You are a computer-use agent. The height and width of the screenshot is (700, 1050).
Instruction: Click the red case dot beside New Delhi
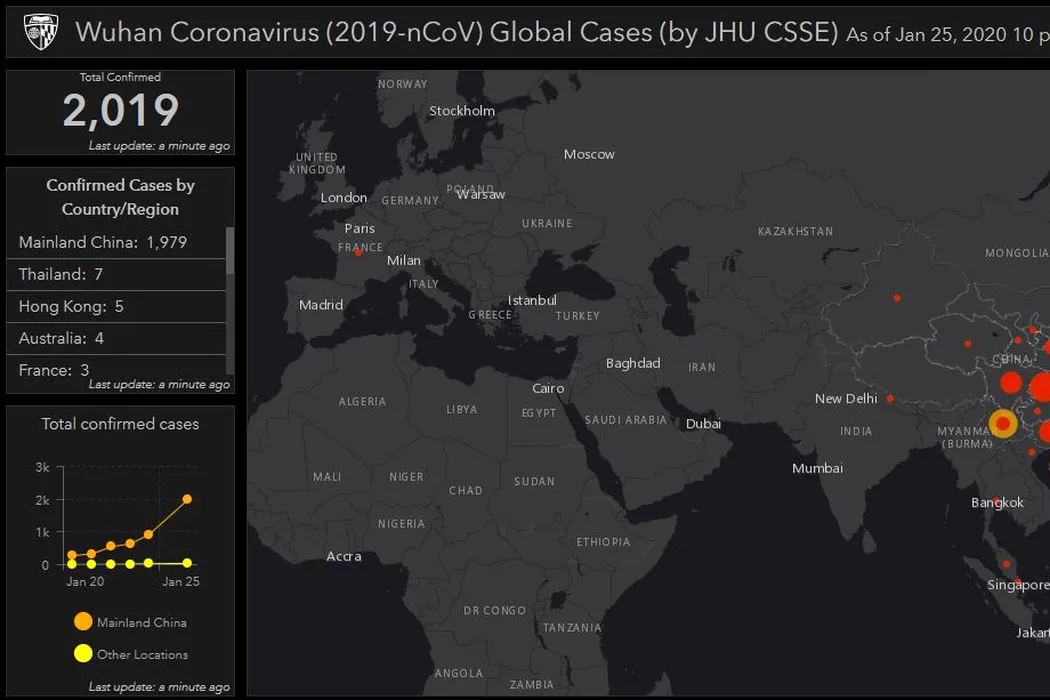click(890, 399)
